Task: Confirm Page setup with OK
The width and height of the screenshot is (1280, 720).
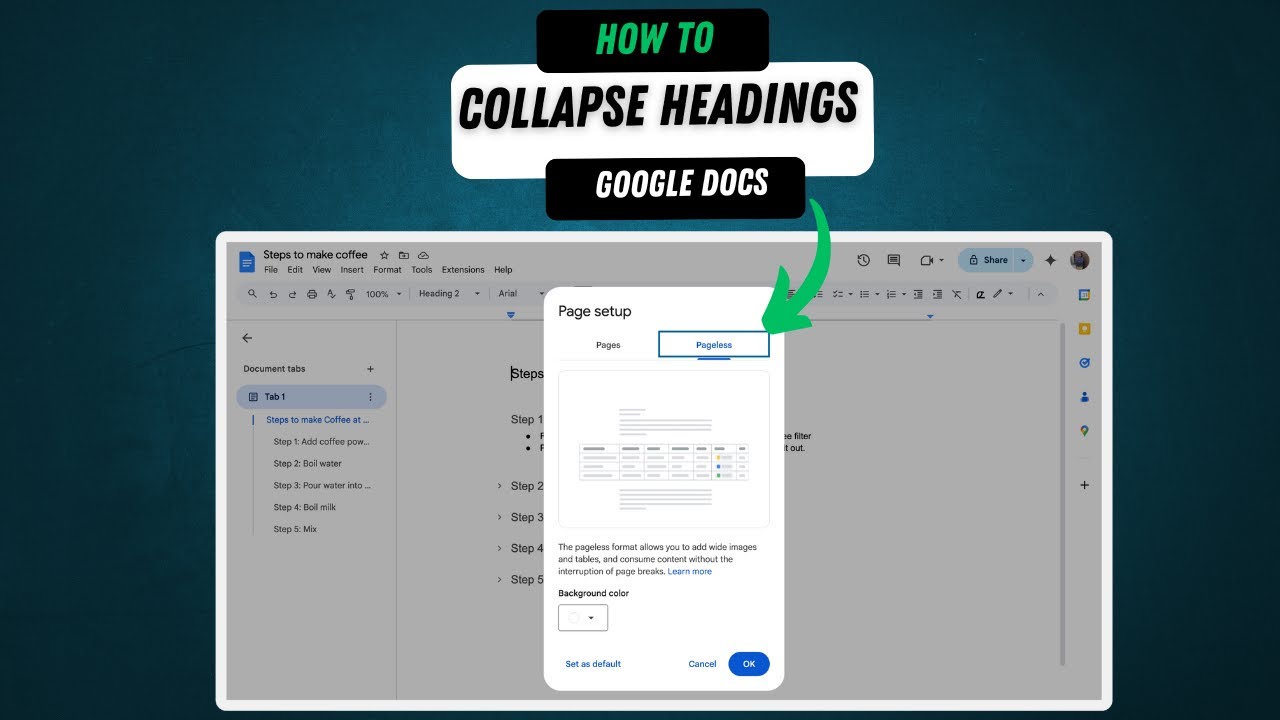Action: point(749,664)
